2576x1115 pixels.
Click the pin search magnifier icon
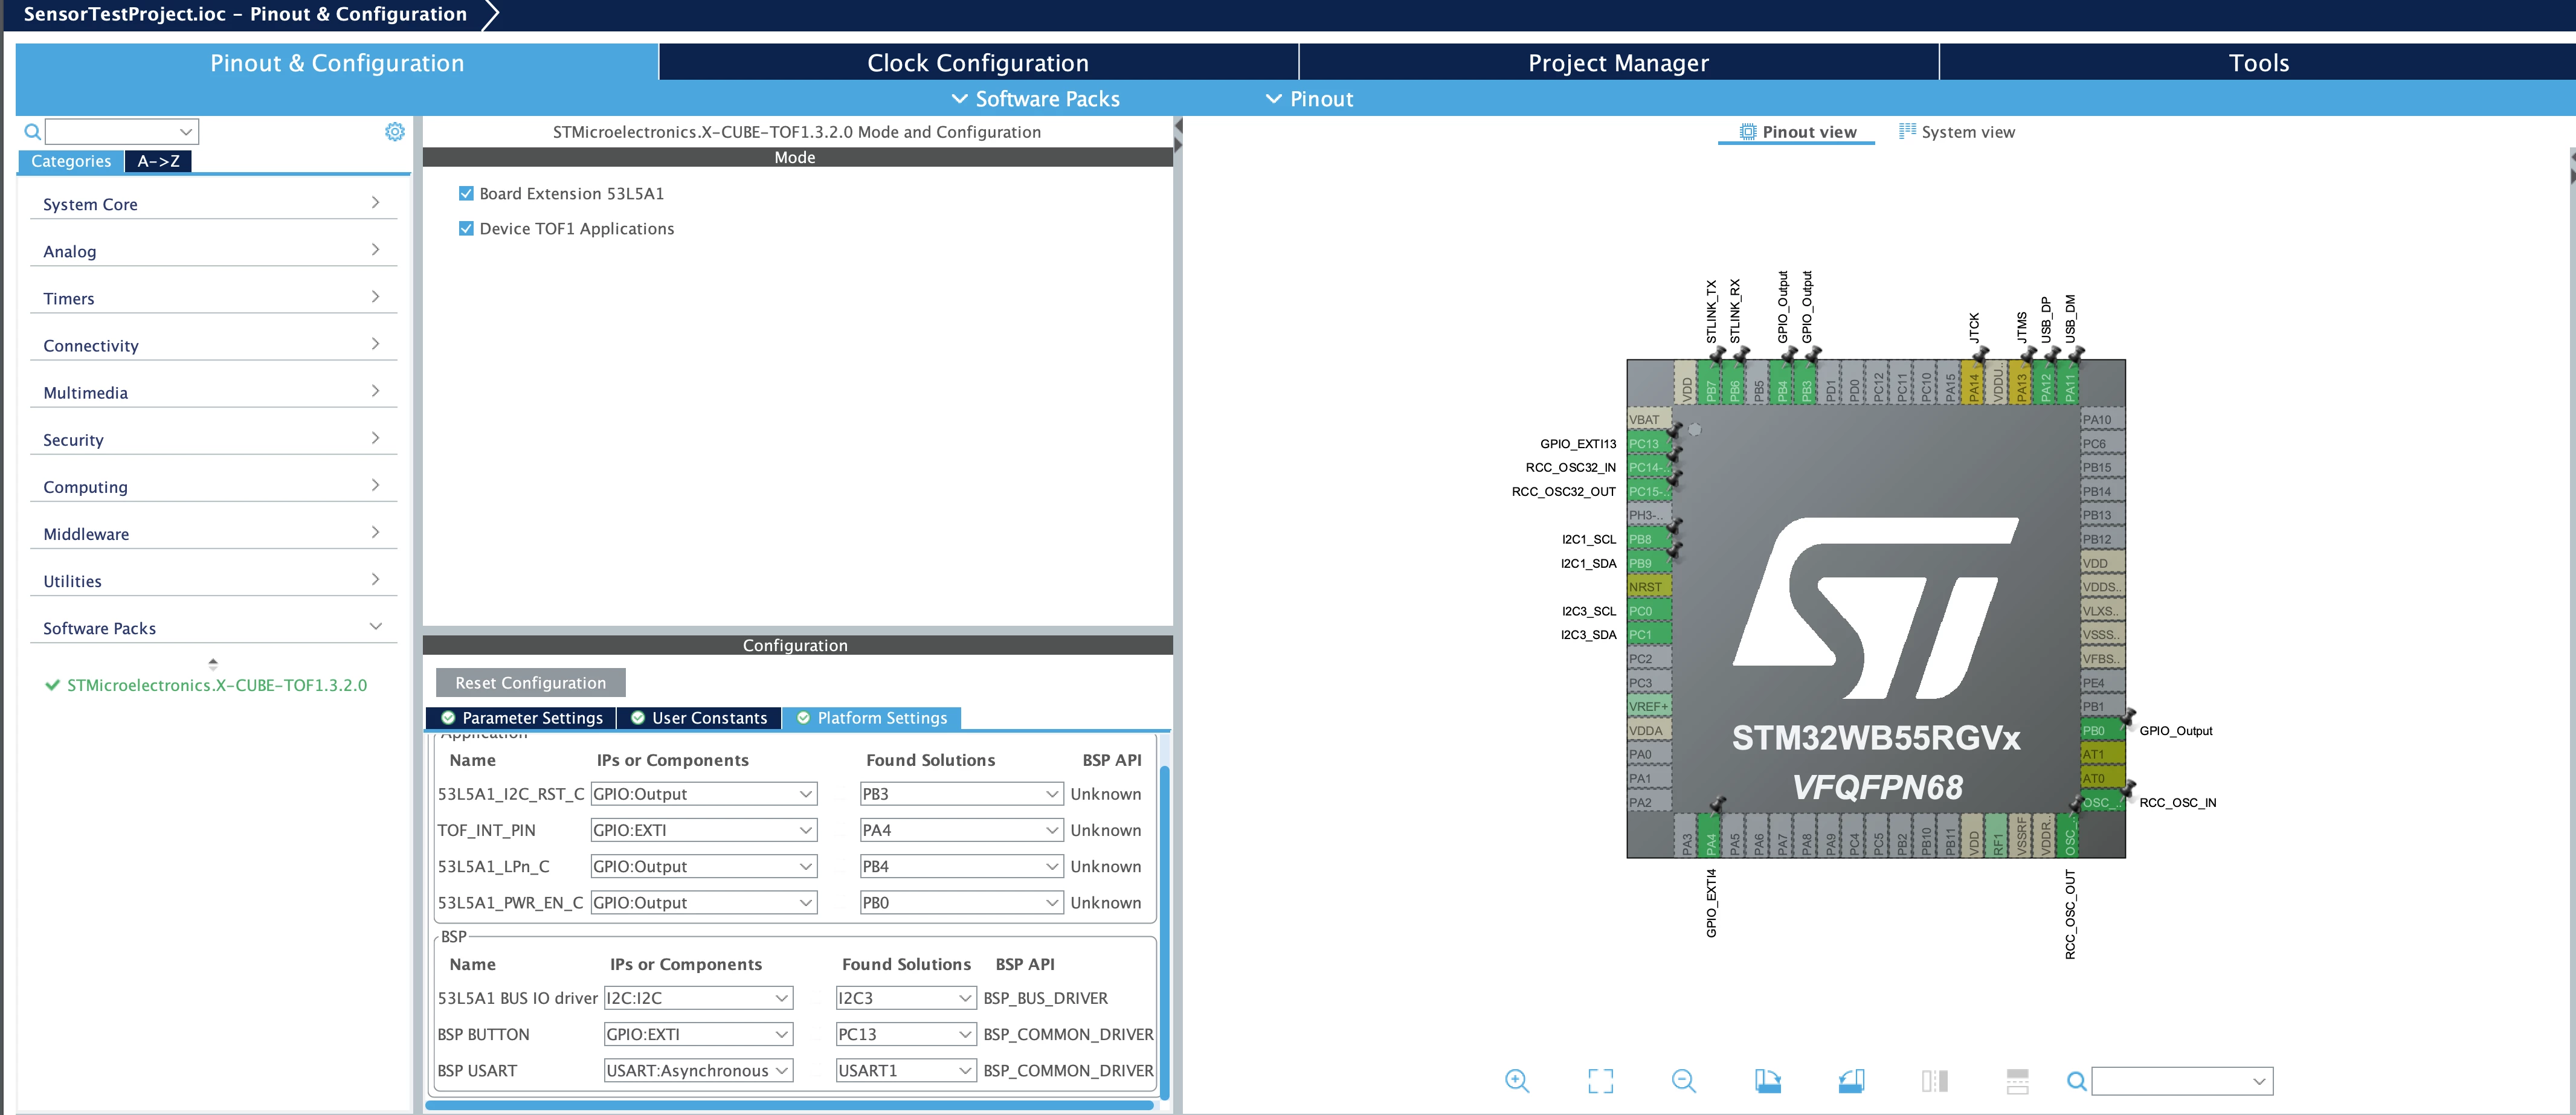2076,1080
